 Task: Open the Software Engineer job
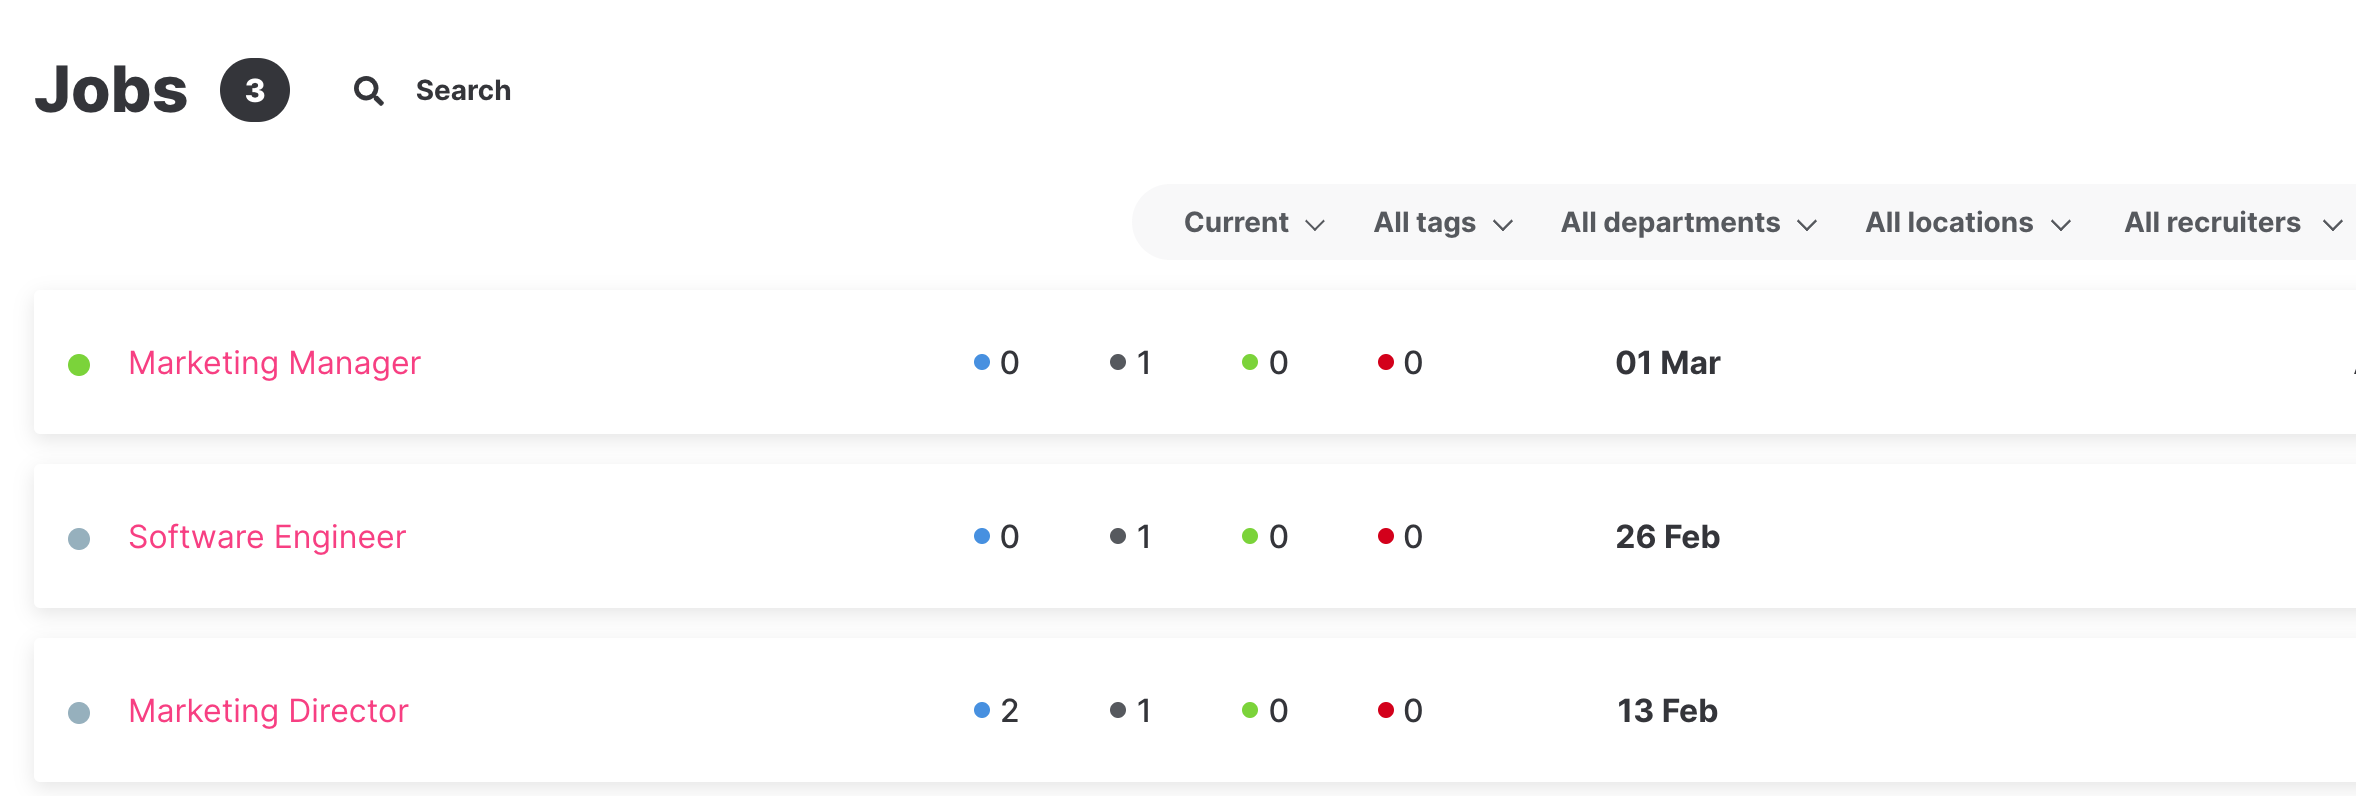pos(267,537)
